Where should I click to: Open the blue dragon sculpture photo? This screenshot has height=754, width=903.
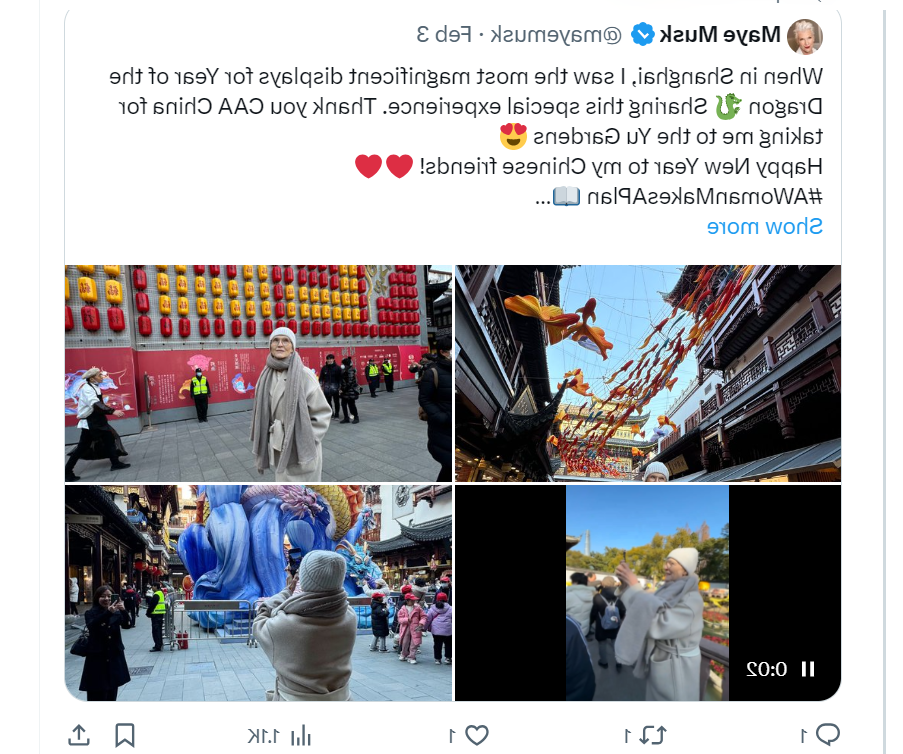[x=259, y=593]
